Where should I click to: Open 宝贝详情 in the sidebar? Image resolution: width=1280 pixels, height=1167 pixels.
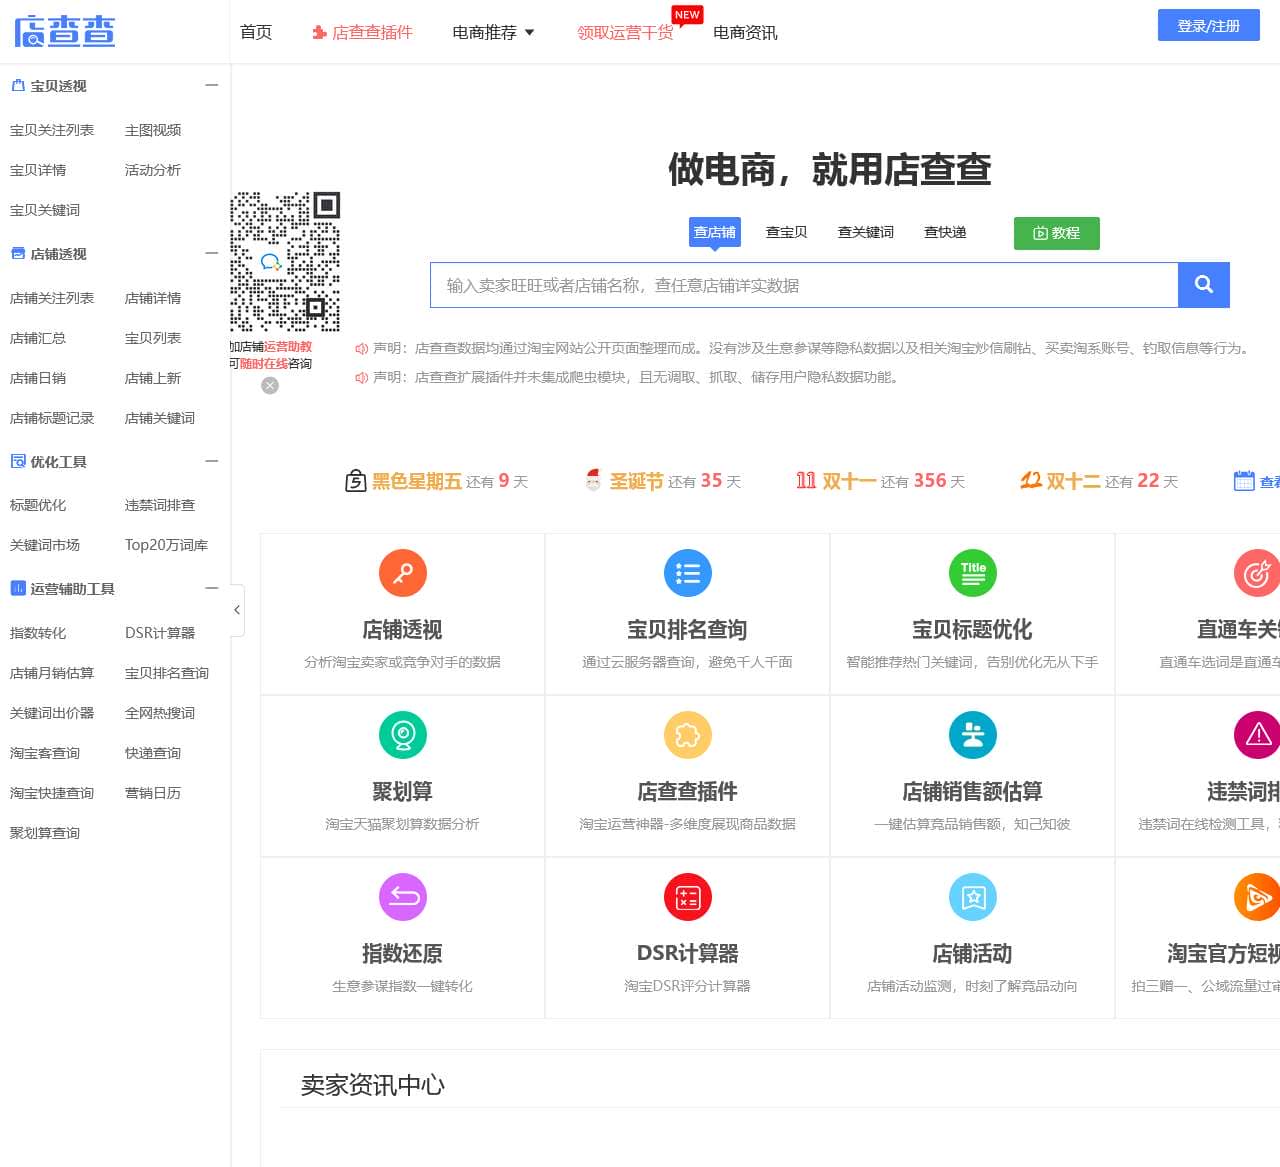click(38, 170)
